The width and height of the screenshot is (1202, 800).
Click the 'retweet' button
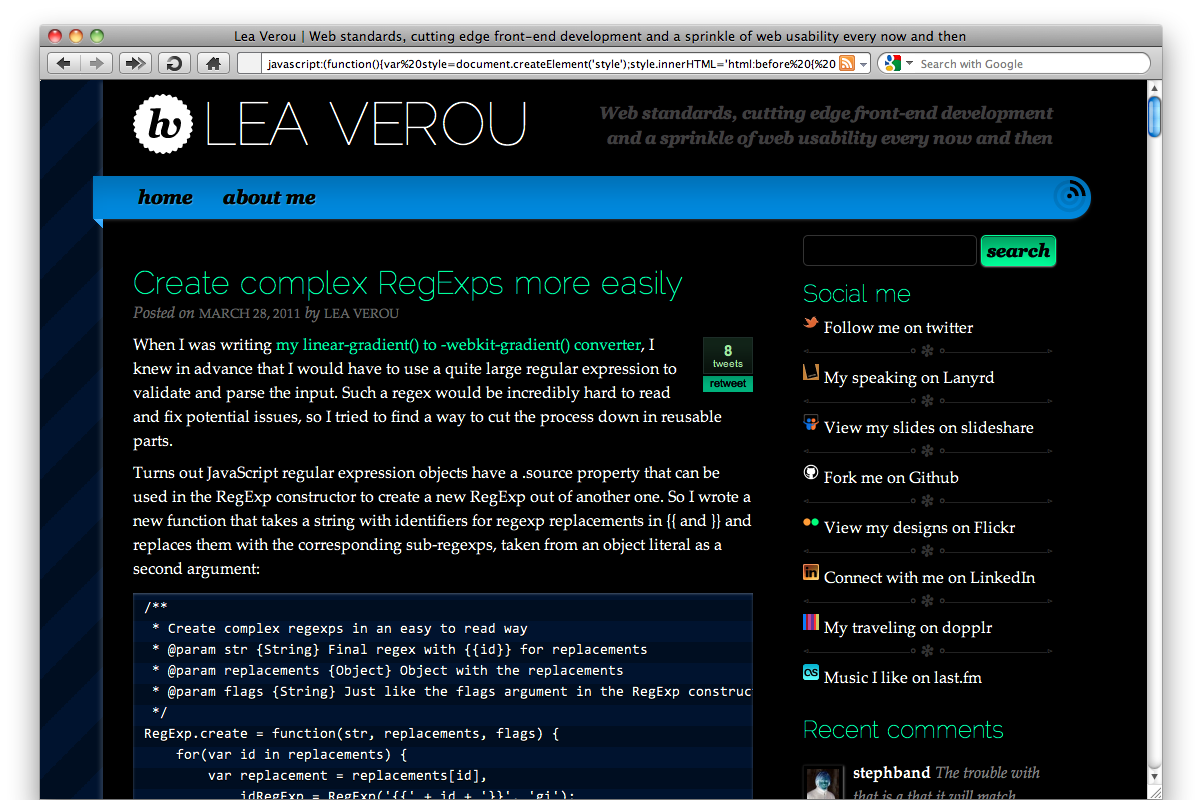(727, 384)
